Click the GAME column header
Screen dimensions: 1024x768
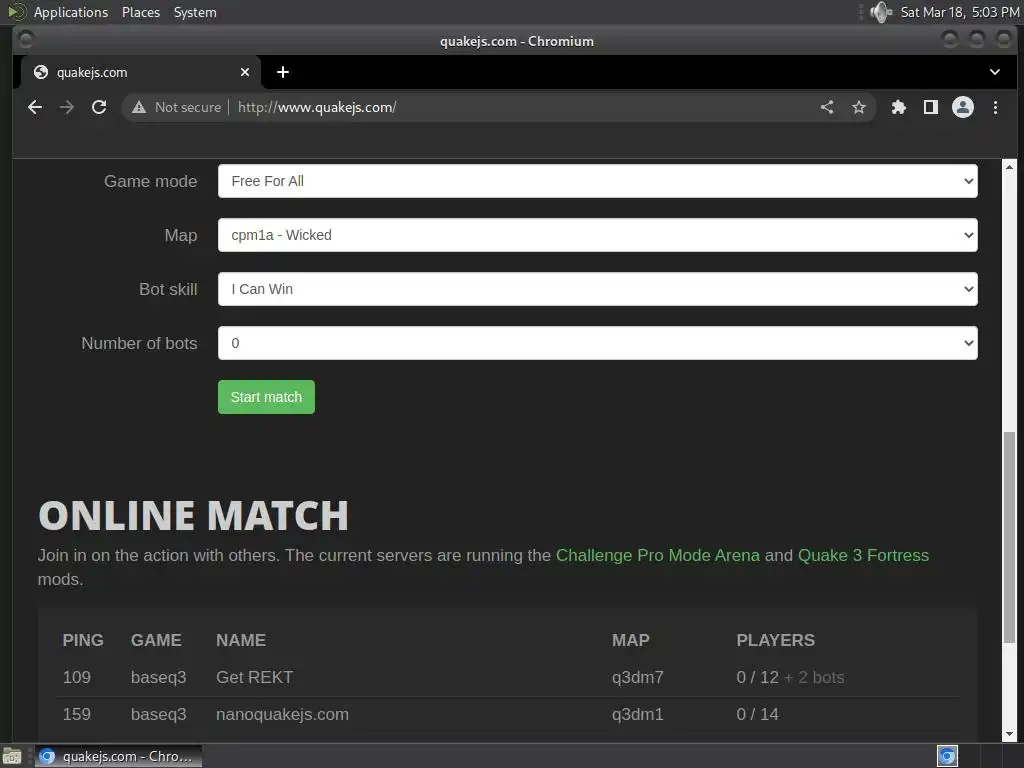(156, 640)
